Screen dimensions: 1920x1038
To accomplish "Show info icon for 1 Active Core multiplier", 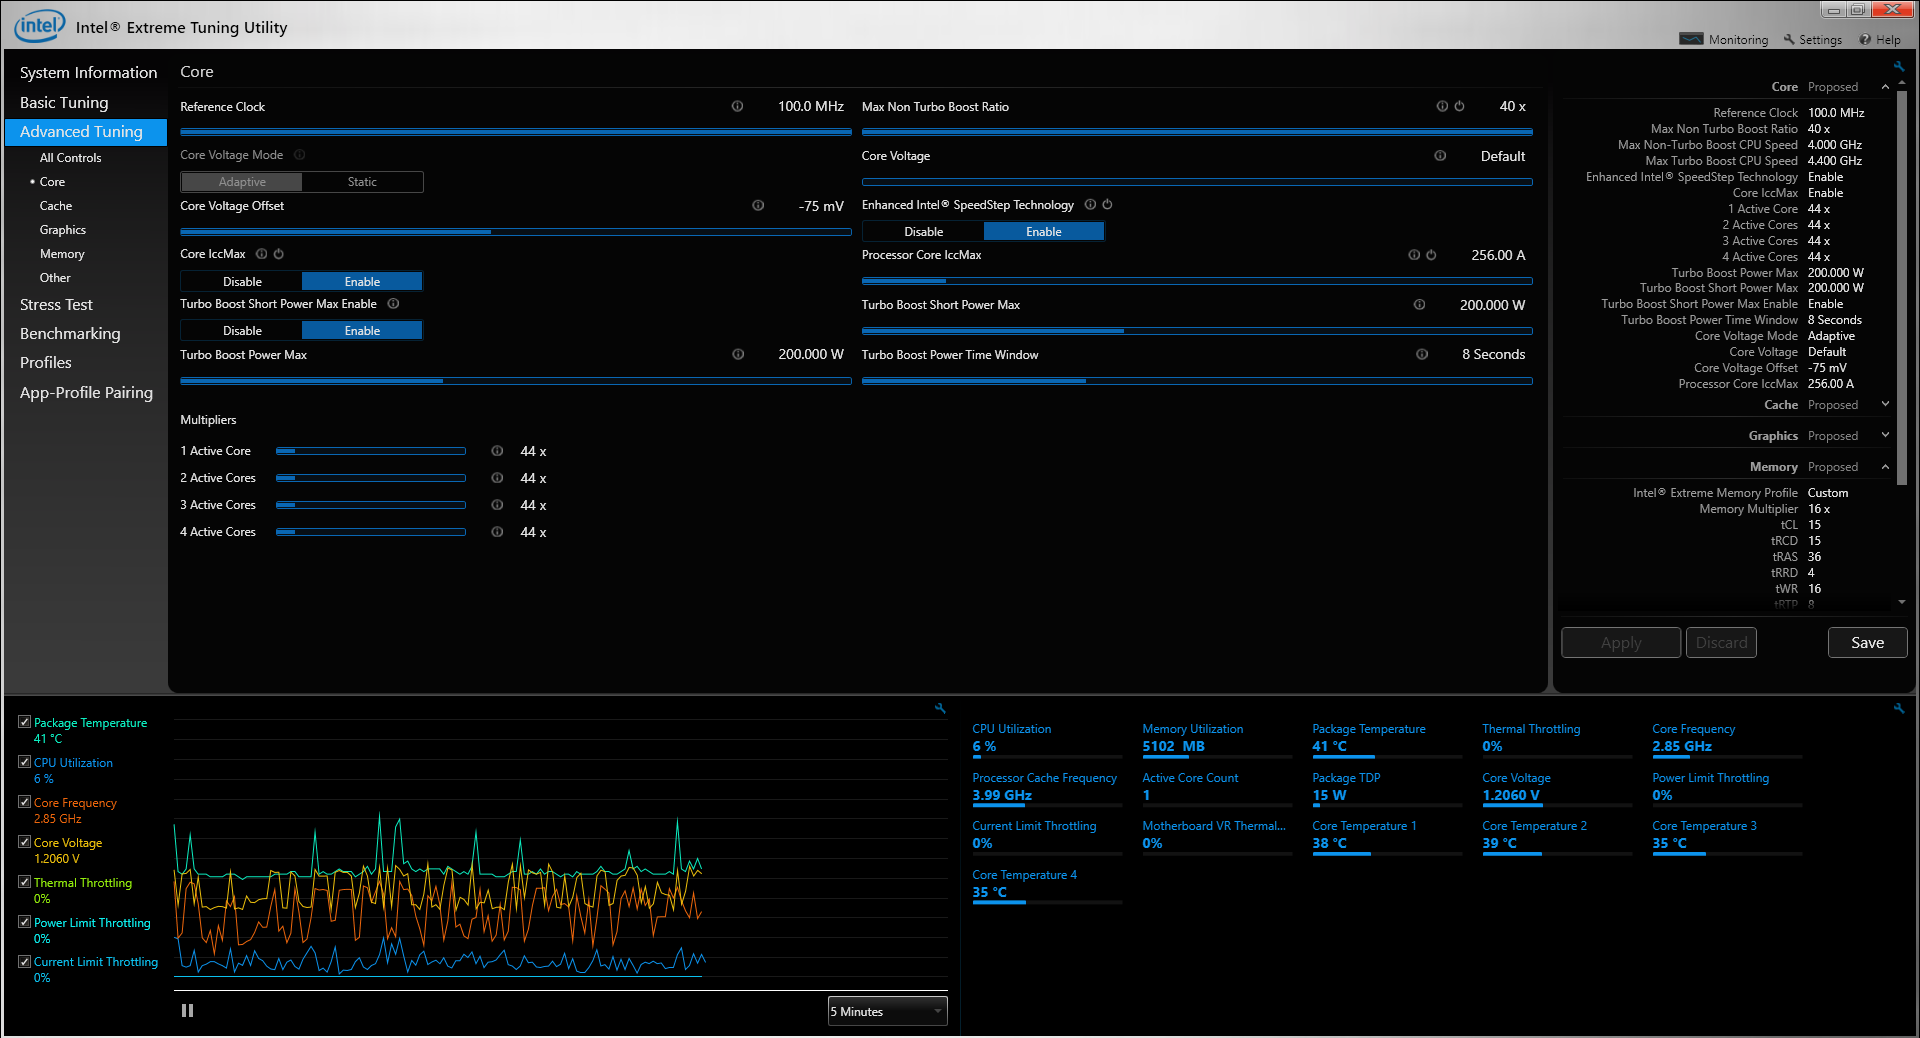I will [x=497, y=451].
